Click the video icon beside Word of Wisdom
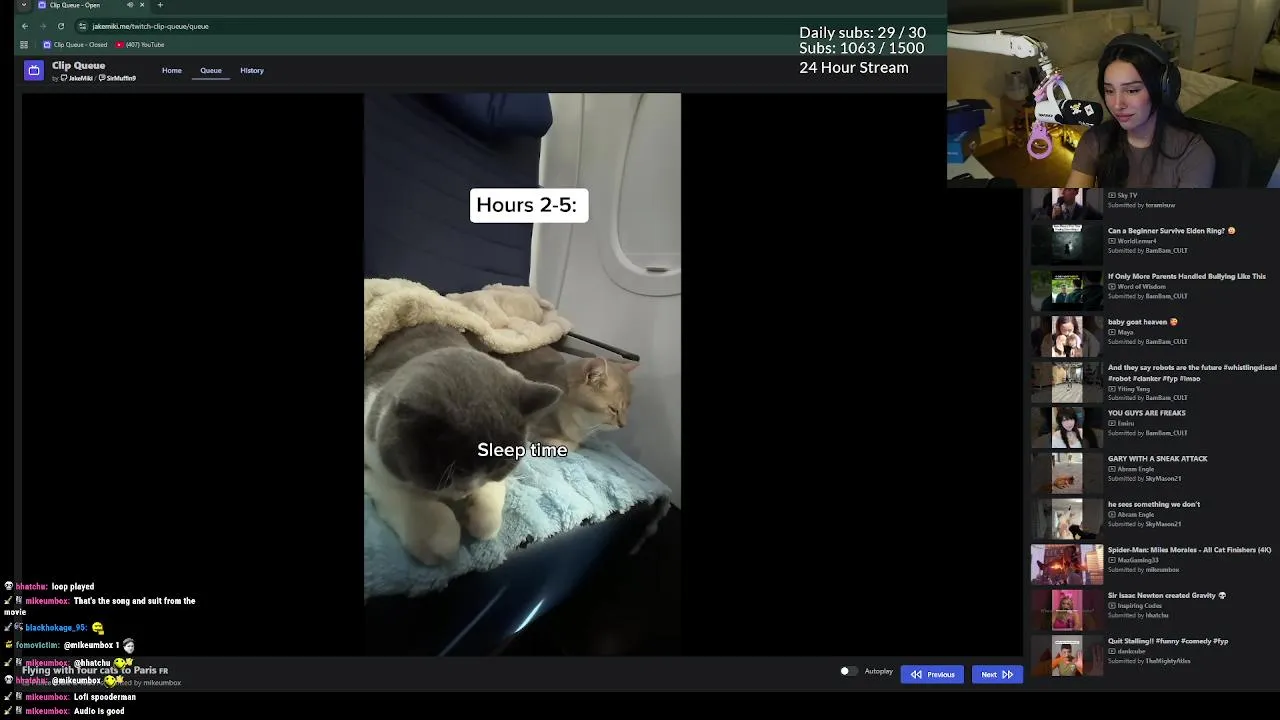The height and width of the screenshot is (720, 1280). tap(1111, 287)
